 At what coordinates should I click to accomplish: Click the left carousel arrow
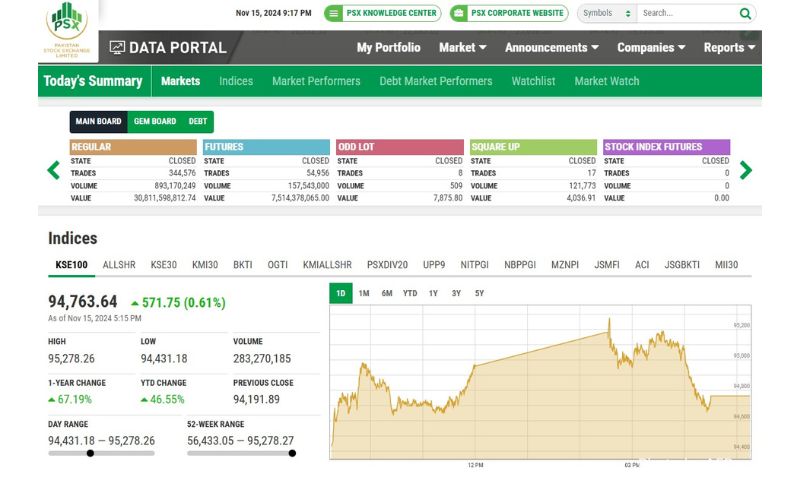[x=54, y=170]
